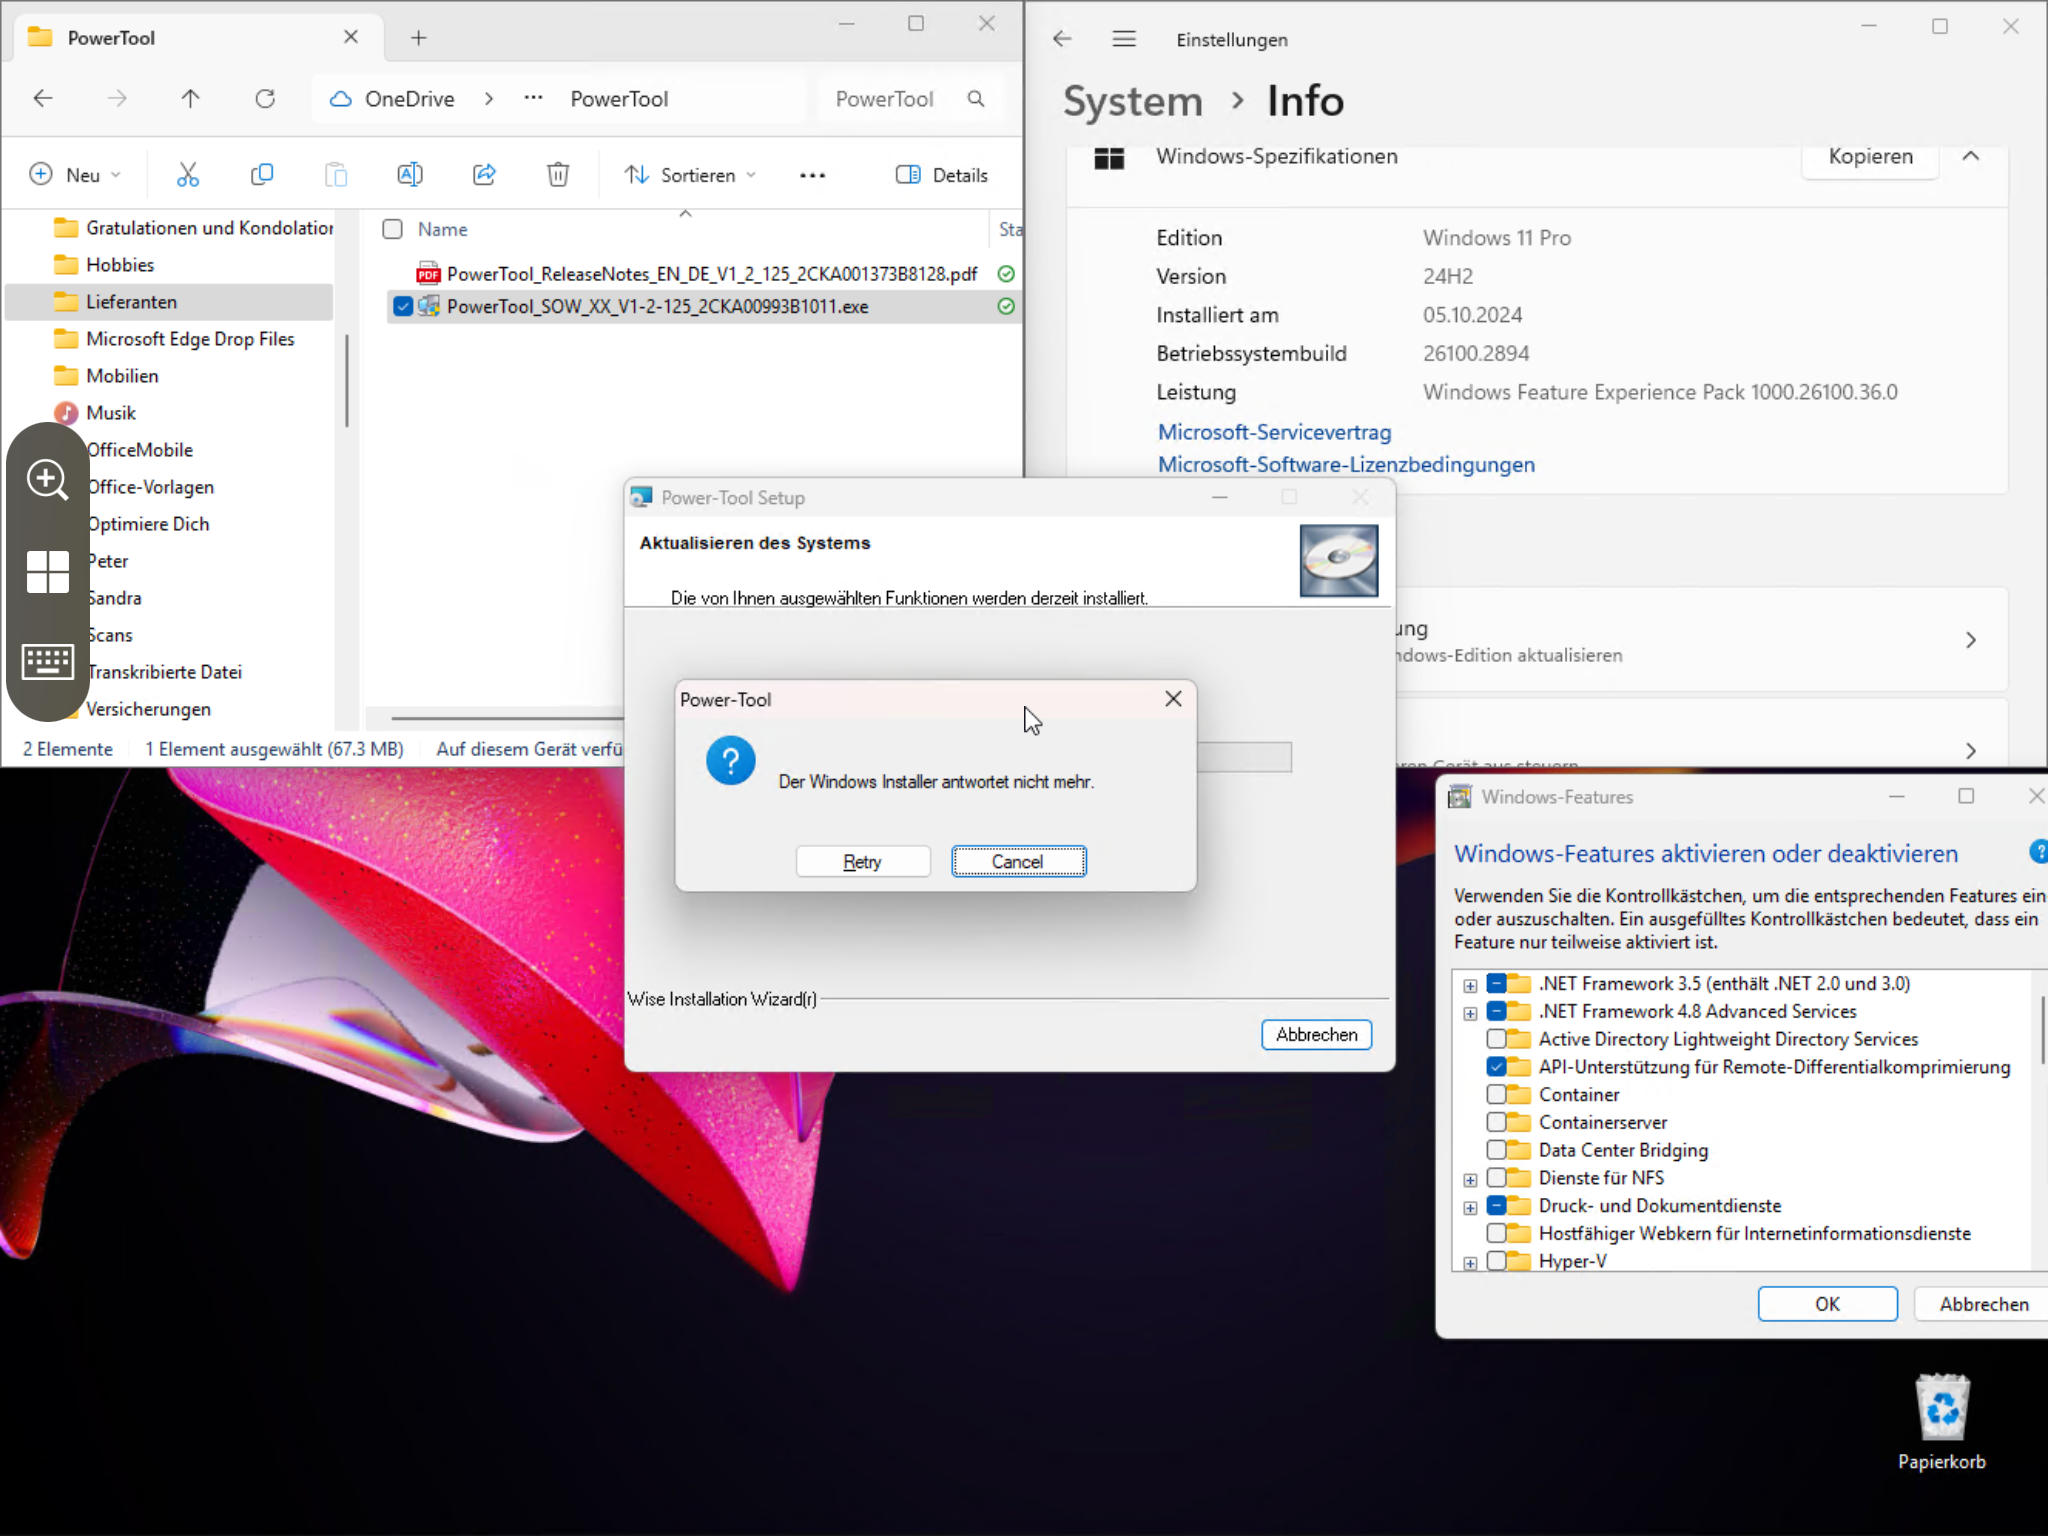The height and width of the screenshot is (1536, 2048).
Task: Collapse the Windows-Spezifikationen section chevron
Action: click(x=1970, y=156)
